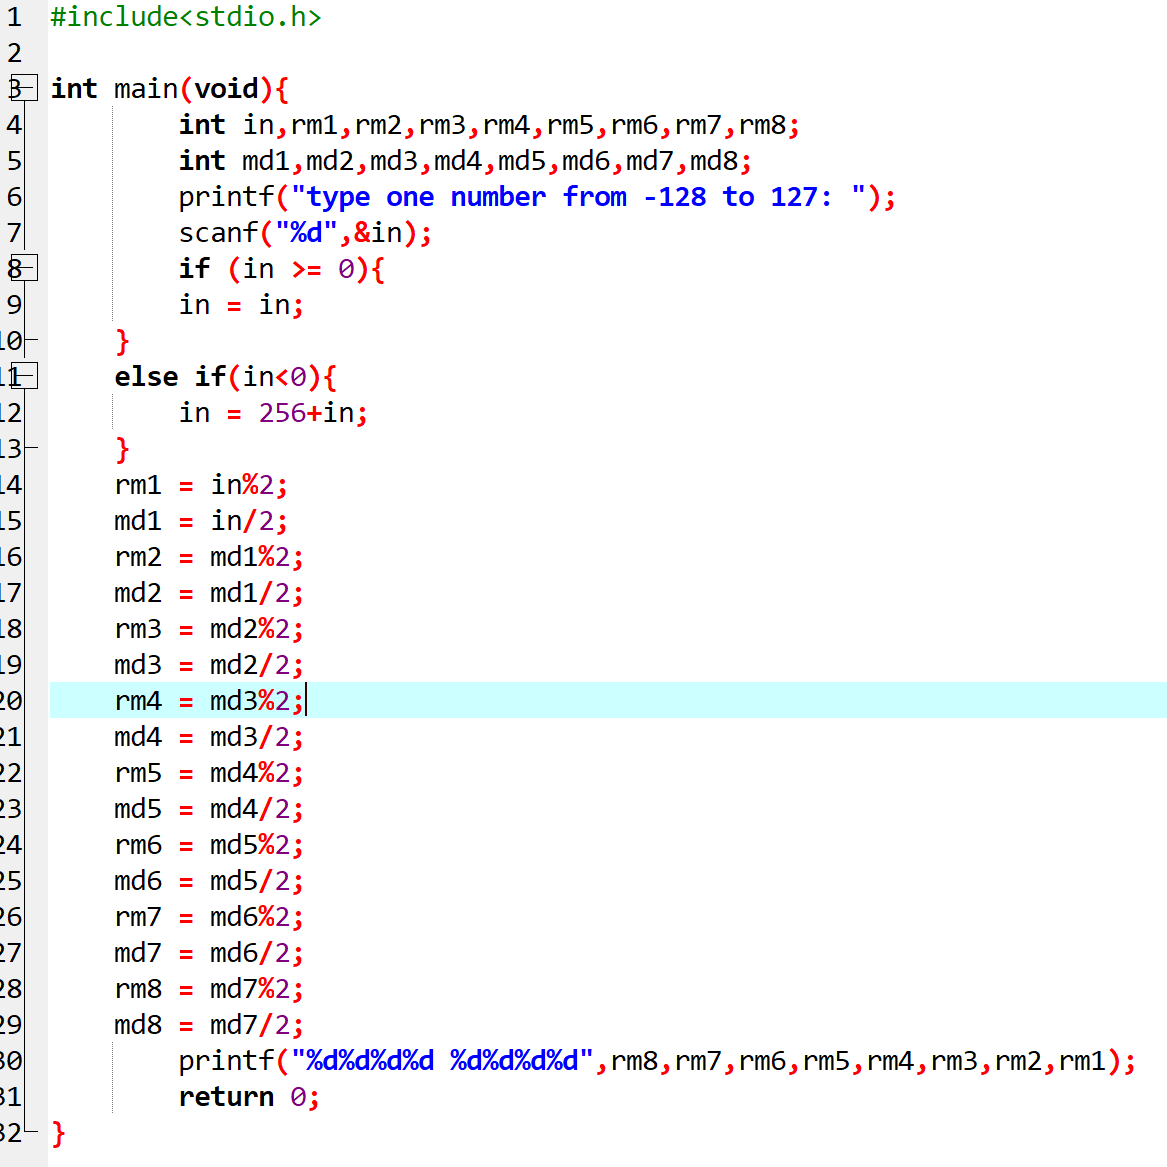The height and width of the screenshot is (1167, 1167).
Task: Click the 'md7 = md6/2;' statement
Action: point(209,953)
